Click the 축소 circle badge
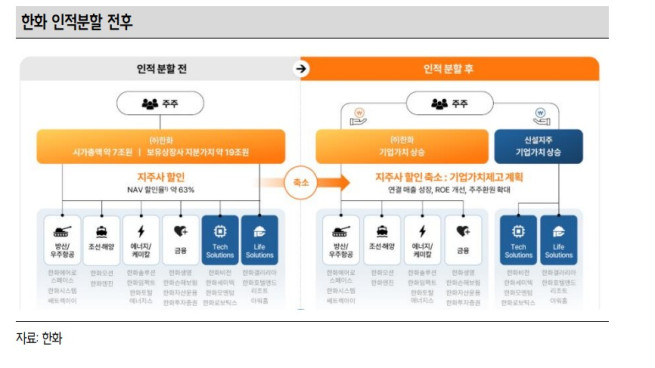The height and width of the screenshot is (368, 655). pos(301,183)
